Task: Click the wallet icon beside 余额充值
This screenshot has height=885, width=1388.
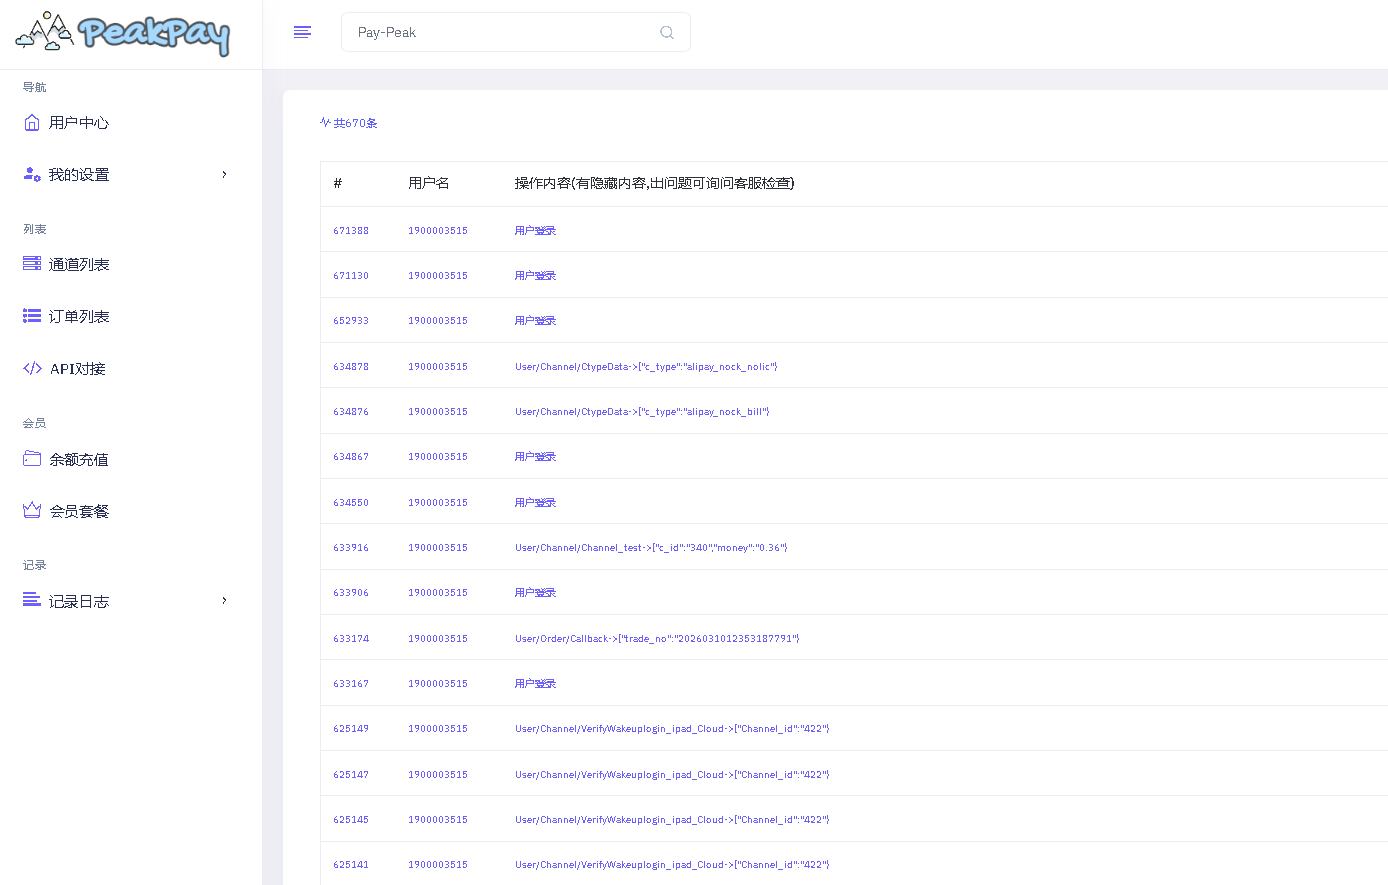Action: pyautogui.click(x=32, y=459)
